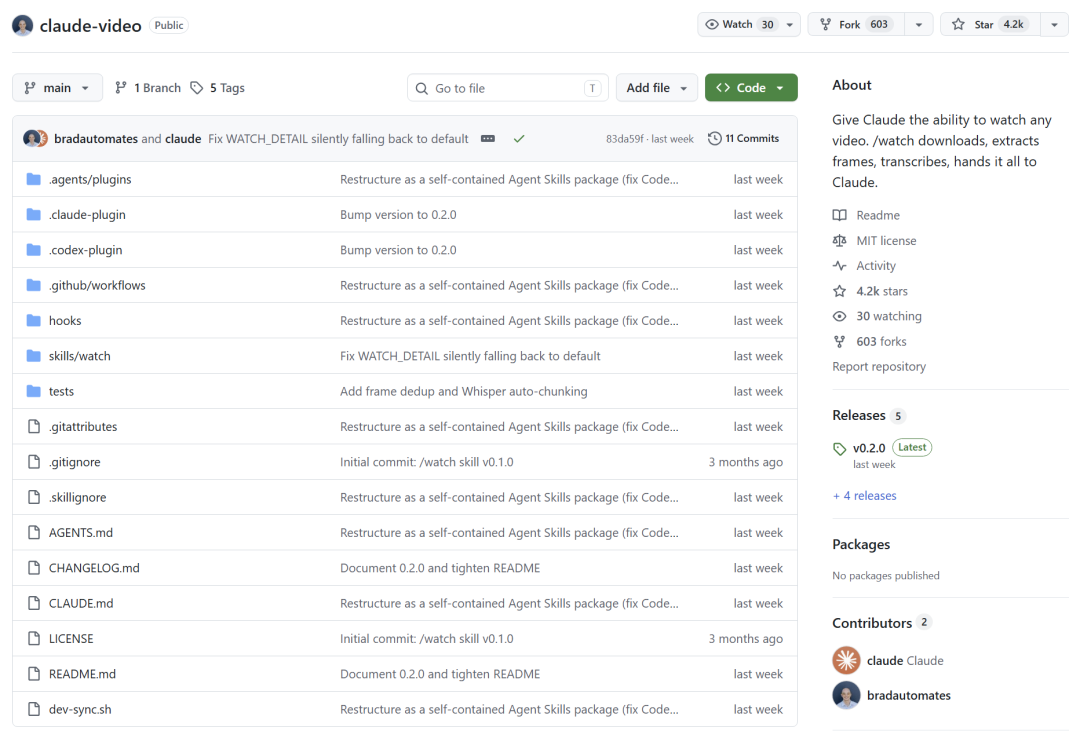Open the Readme link in About
This screenshot has height=731, width=1080.
tap(878, 215)
